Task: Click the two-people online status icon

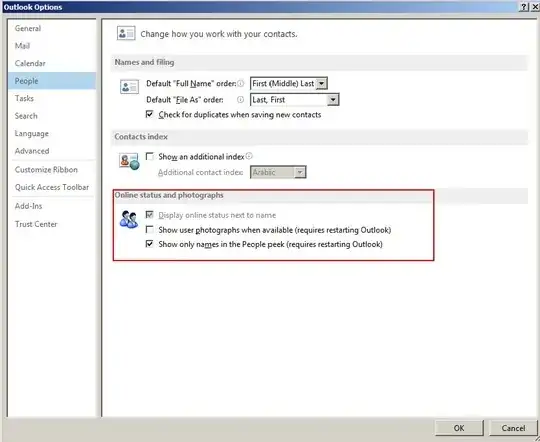Action: click(x=129, y=219)
